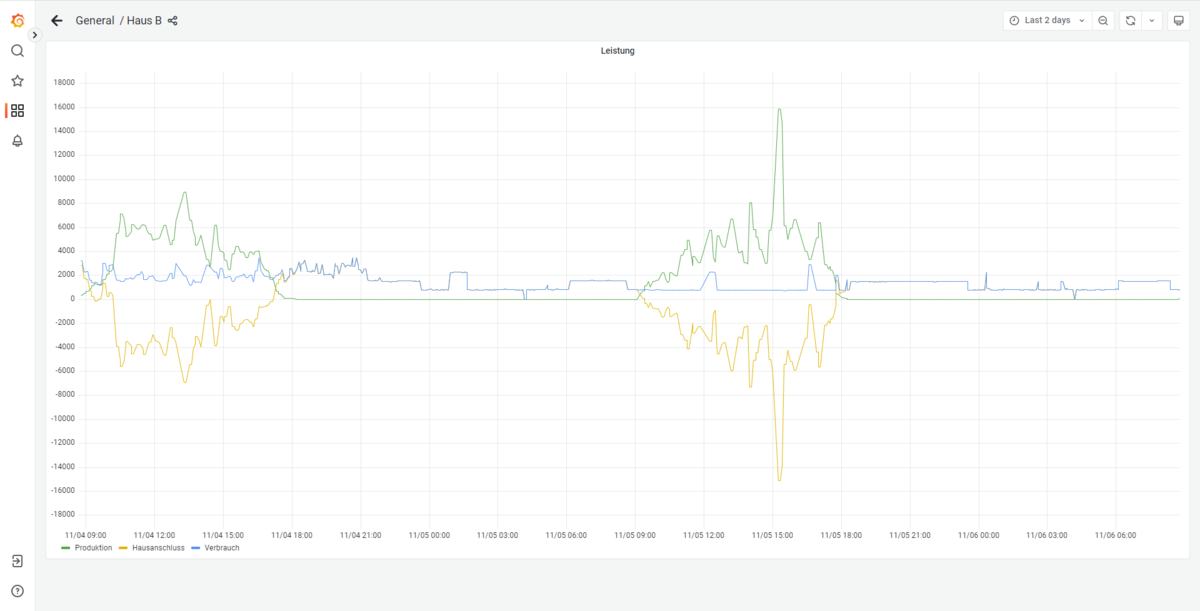Viewport: 1200px width, 611px height.
Task: Open Starred dashboards from the sidebar
Action: click(x=17, y=81)
